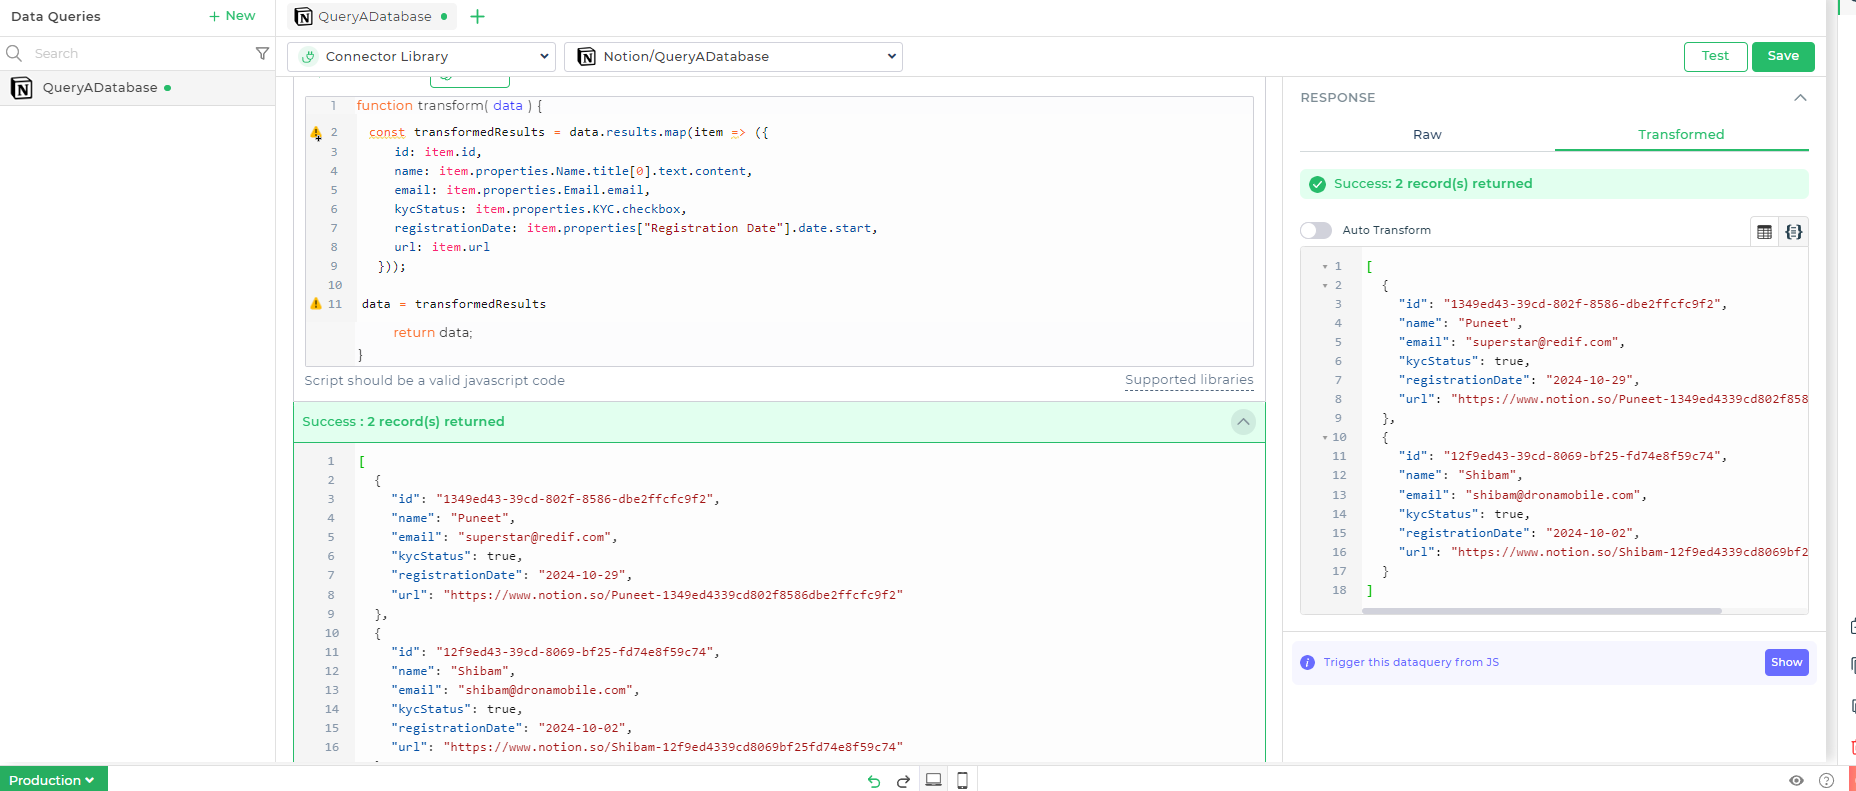Click Trigger this dataquery from JS text
The height and width of the screenshot is (791, 1856).
pos(1411,663)
